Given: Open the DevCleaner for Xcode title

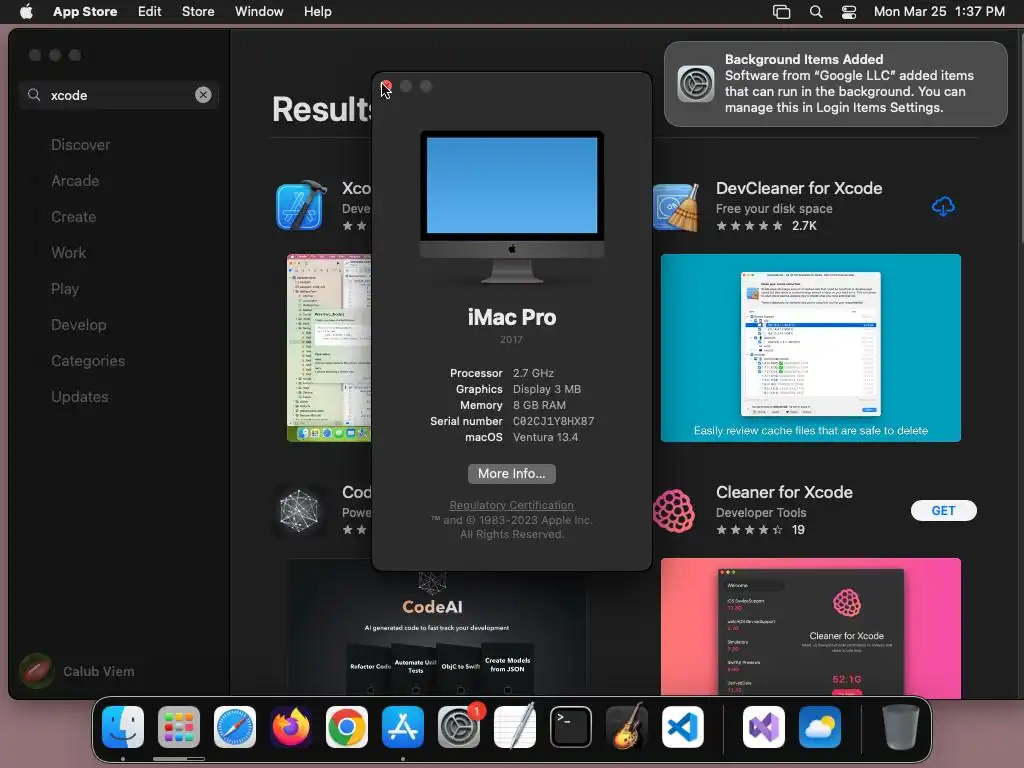Looking at the screenshot, I should point(799,188).
